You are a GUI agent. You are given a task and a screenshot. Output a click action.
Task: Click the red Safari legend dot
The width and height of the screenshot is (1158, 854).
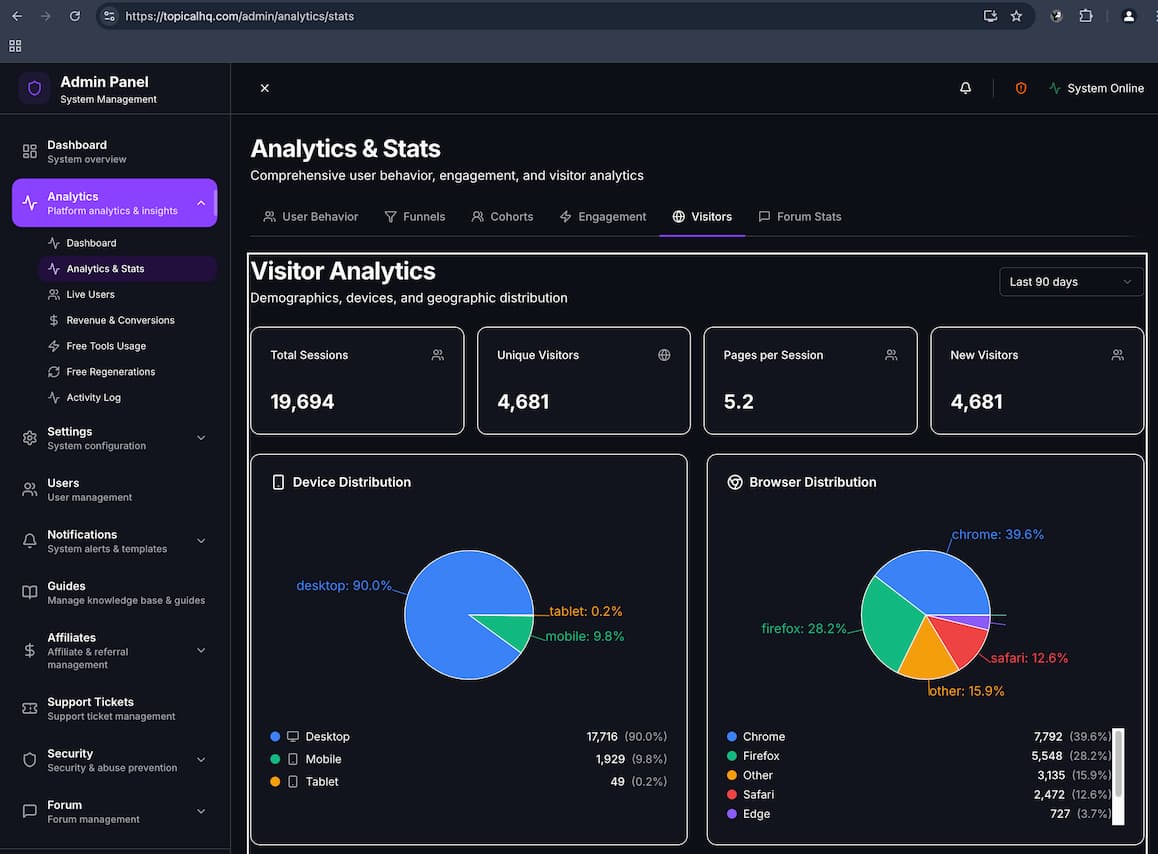point(732,794)
